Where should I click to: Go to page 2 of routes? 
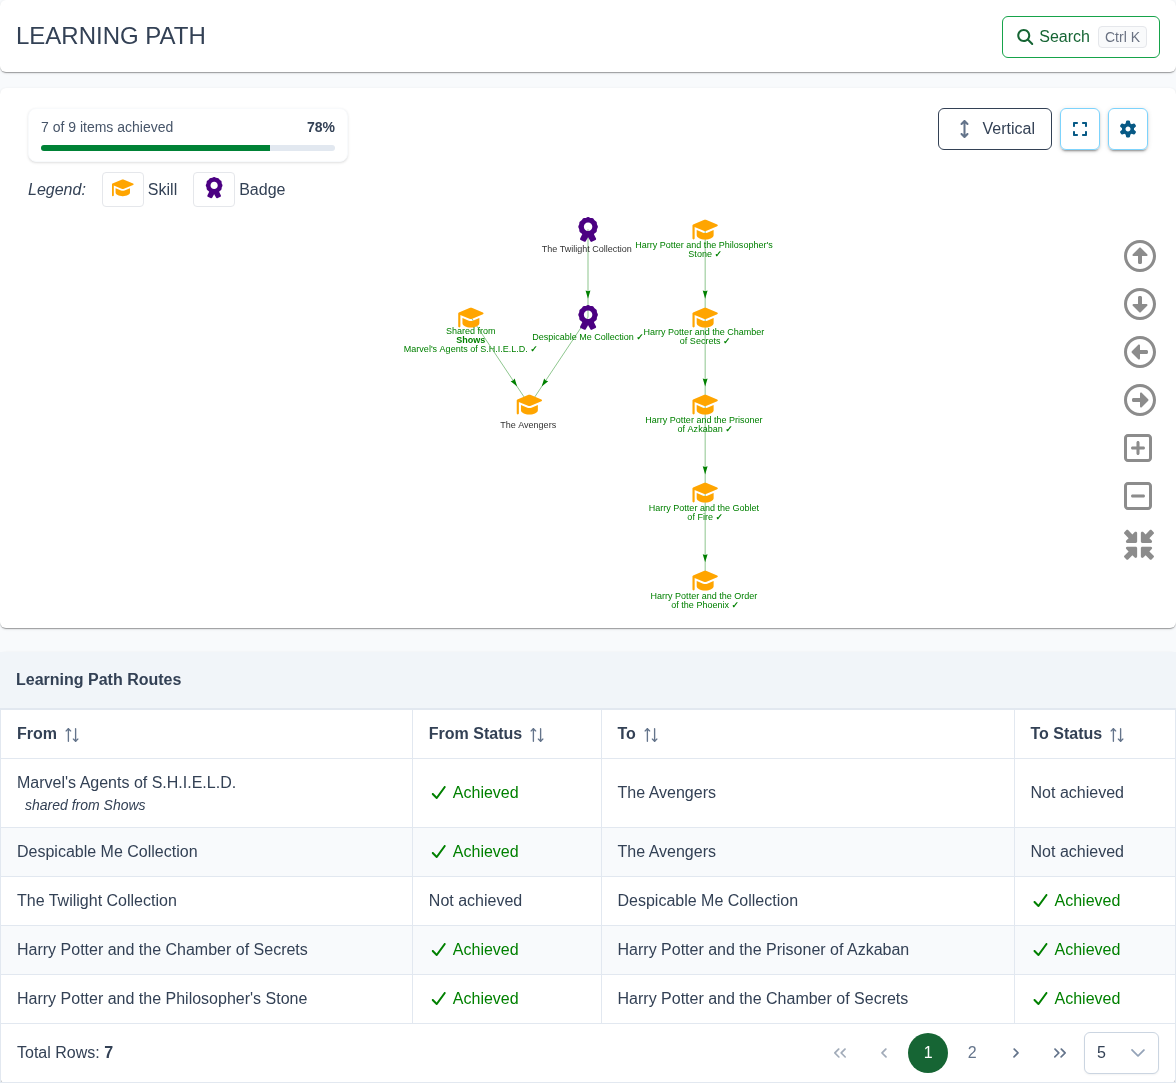[972, 1052]
